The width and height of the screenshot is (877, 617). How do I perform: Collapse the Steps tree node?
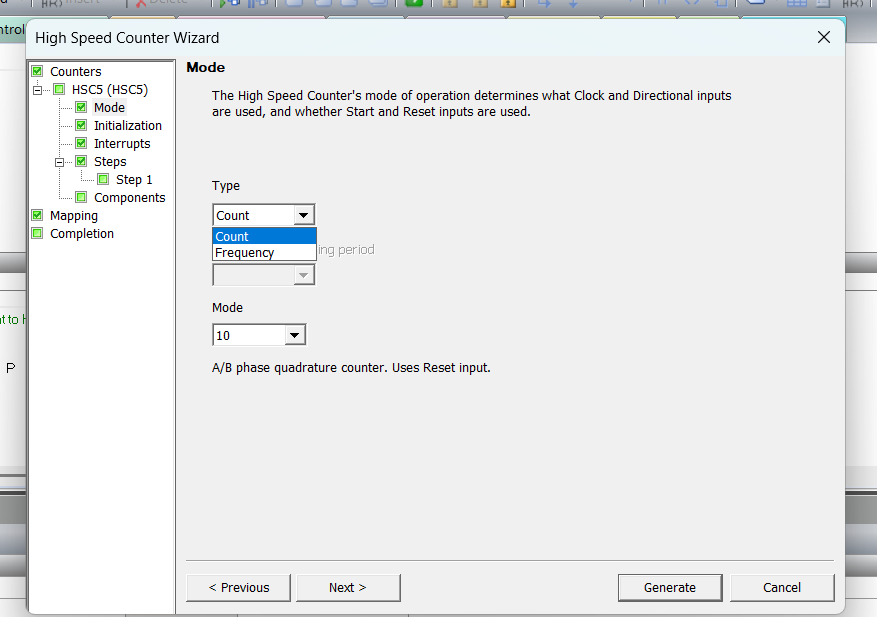(x=60, y=162)
